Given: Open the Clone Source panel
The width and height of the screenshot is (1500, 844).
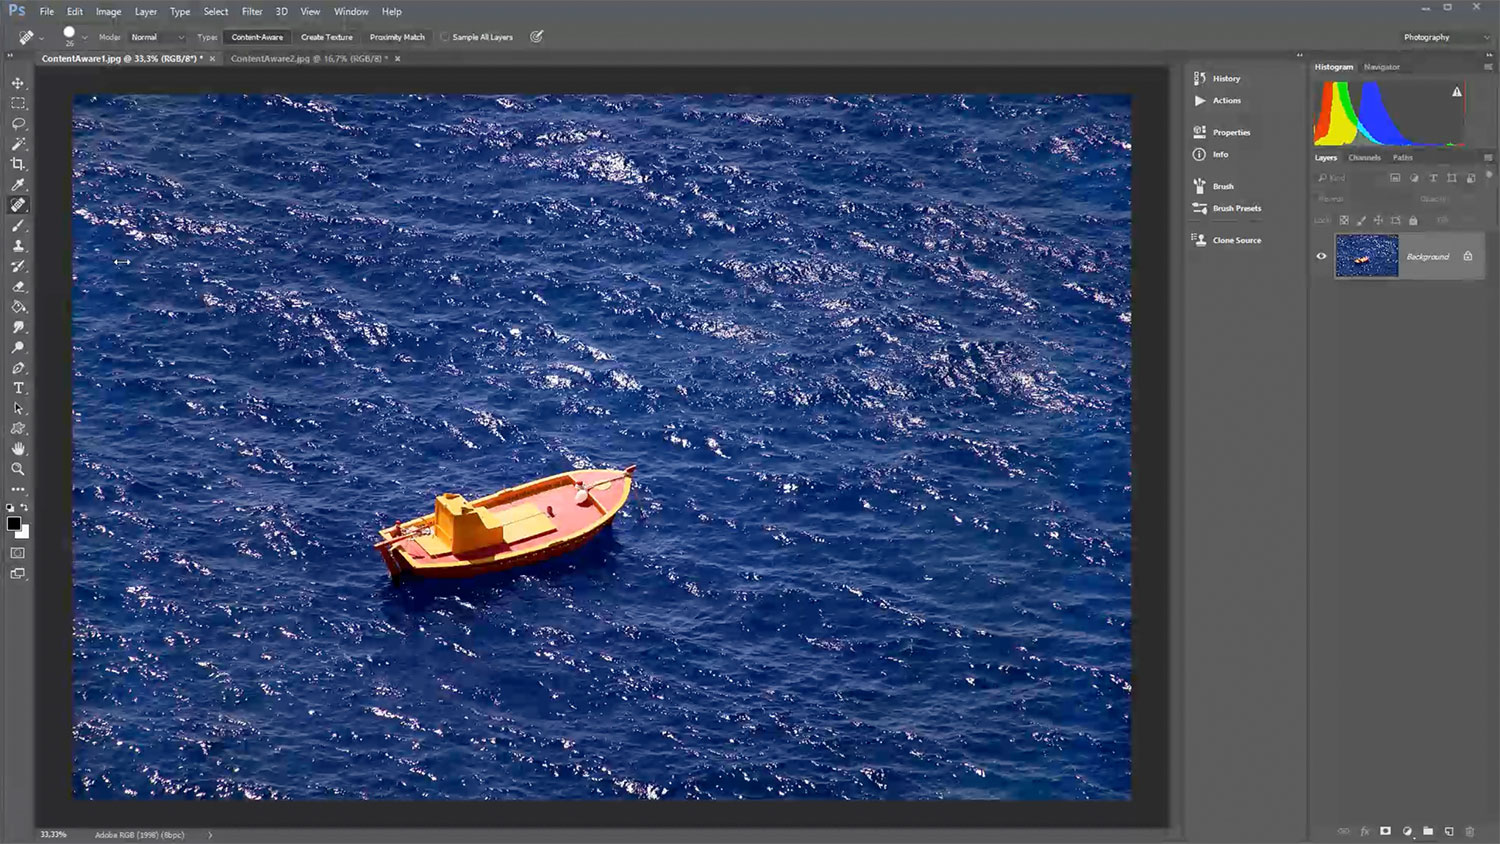Looking at the screenshot, I should pos(1236,240).
